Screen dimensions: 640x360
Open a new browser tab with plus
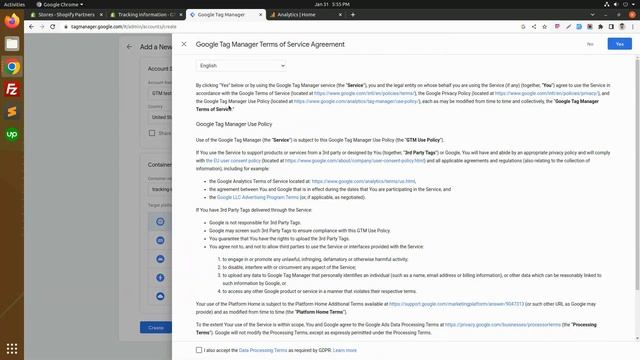353,15
